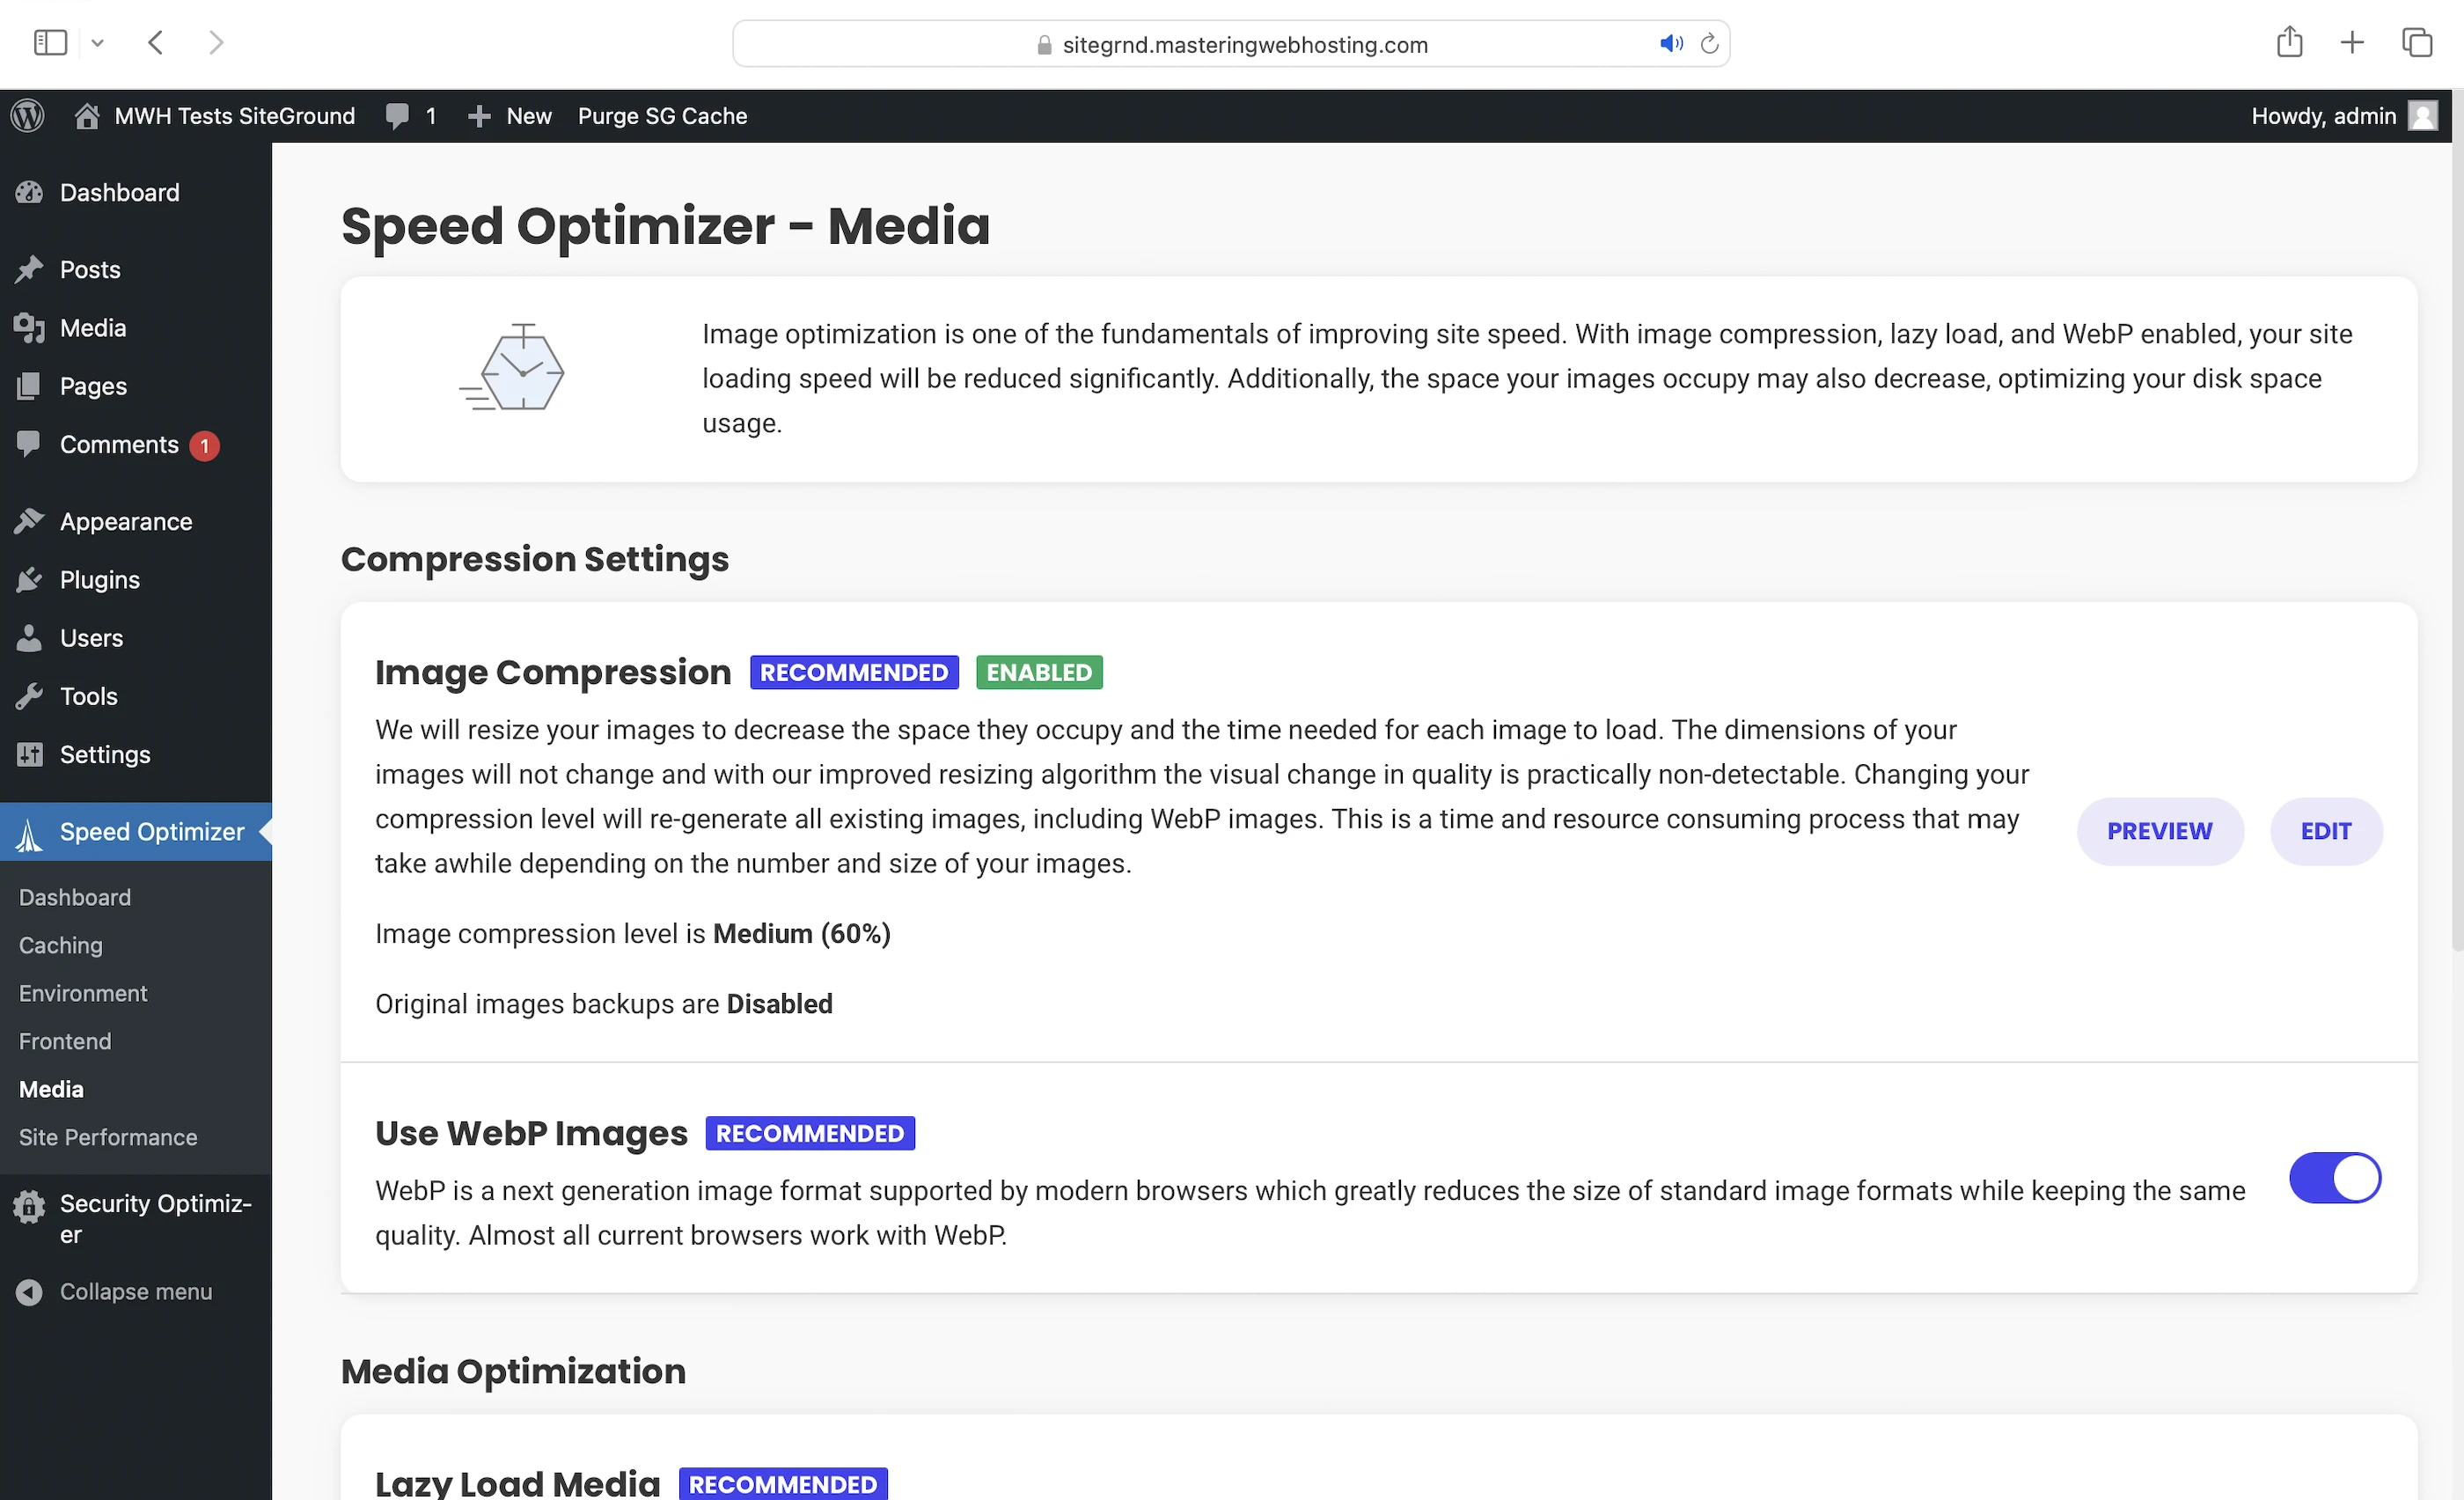Screen dimensions: 2464x1500
Task: Reload the page with refresh icon
Action: click(1709, 44)
